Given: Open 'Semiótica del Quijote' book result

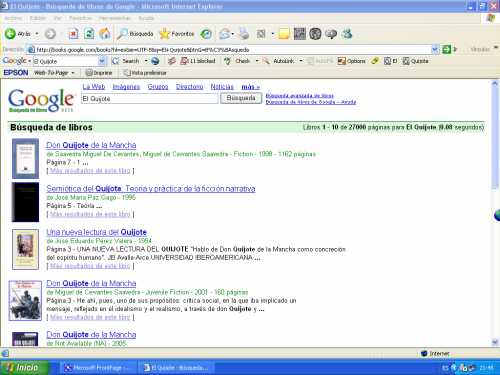Looking at the screenshot, I should tap(151, 189).
